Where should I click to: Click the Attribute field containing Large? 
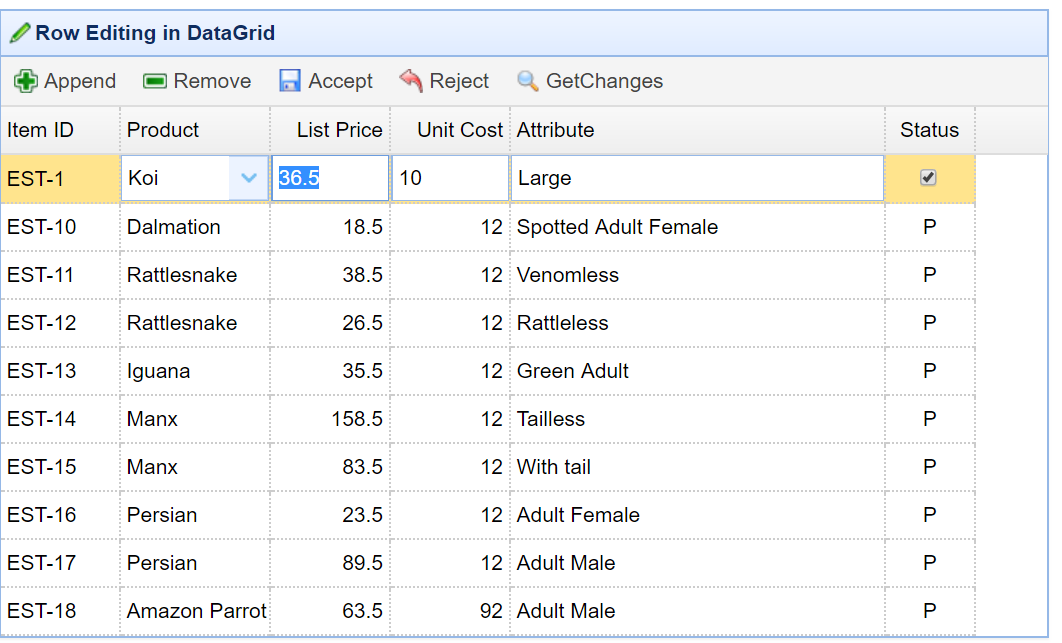[x=696, y=179]
